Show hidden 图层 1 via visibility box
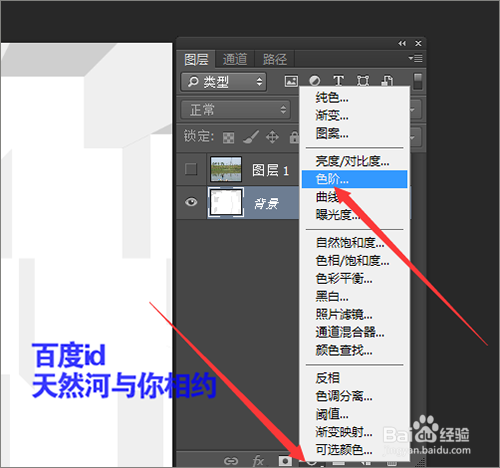 [x=191, y=169]
